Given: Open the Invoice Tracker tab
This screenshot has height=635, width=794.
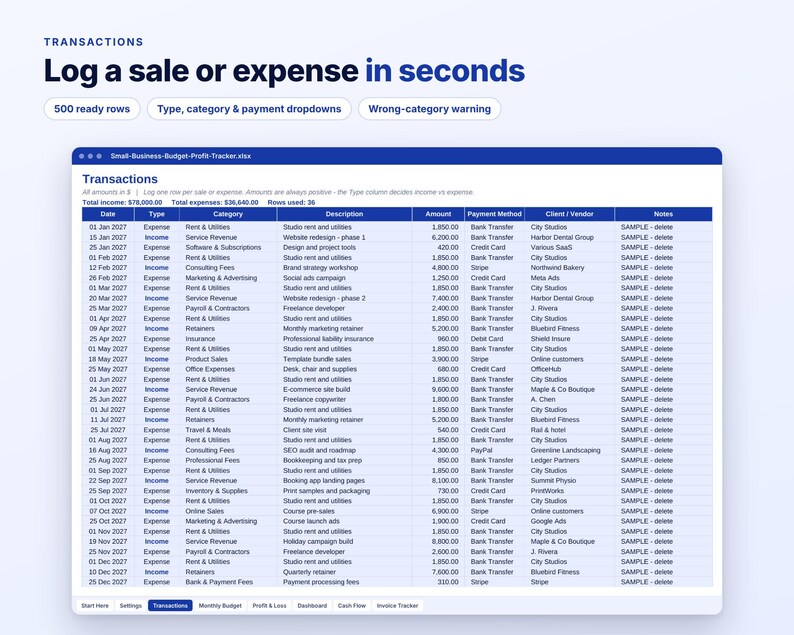Looking at the screenshot, I should [398, 606].
